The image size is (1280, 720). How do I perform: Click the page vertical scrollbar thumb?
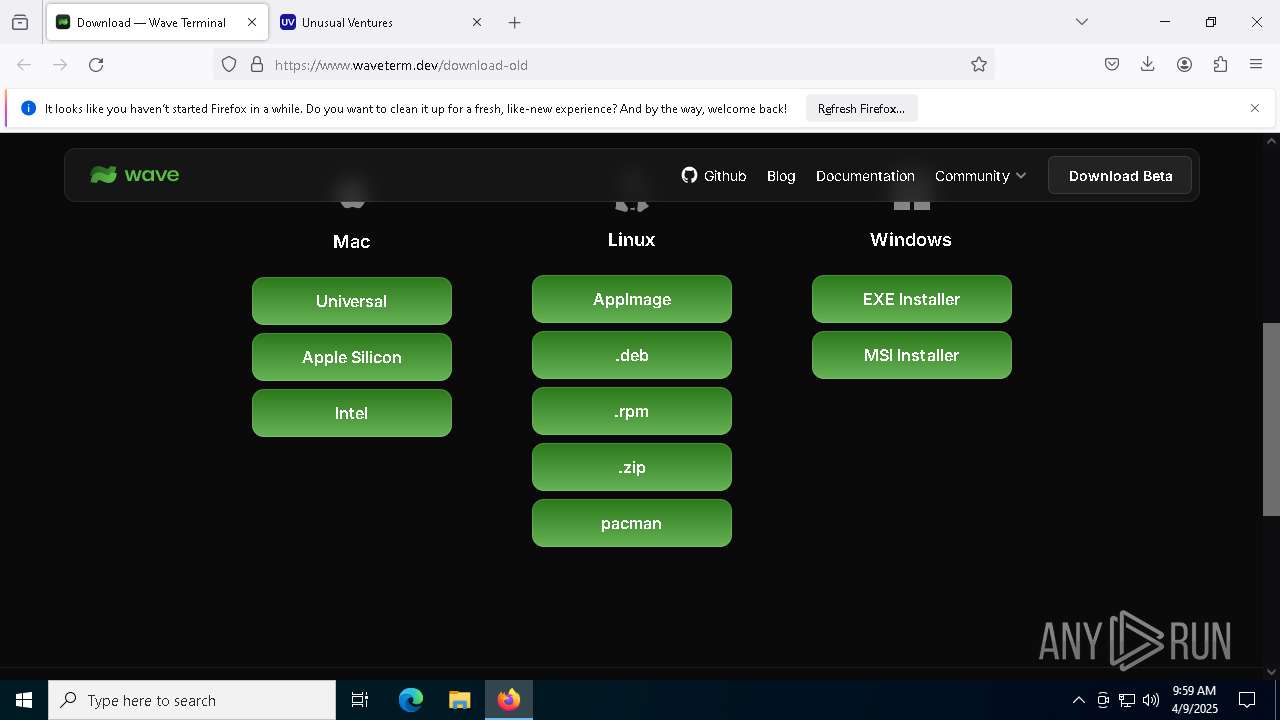click(1271, 420)
